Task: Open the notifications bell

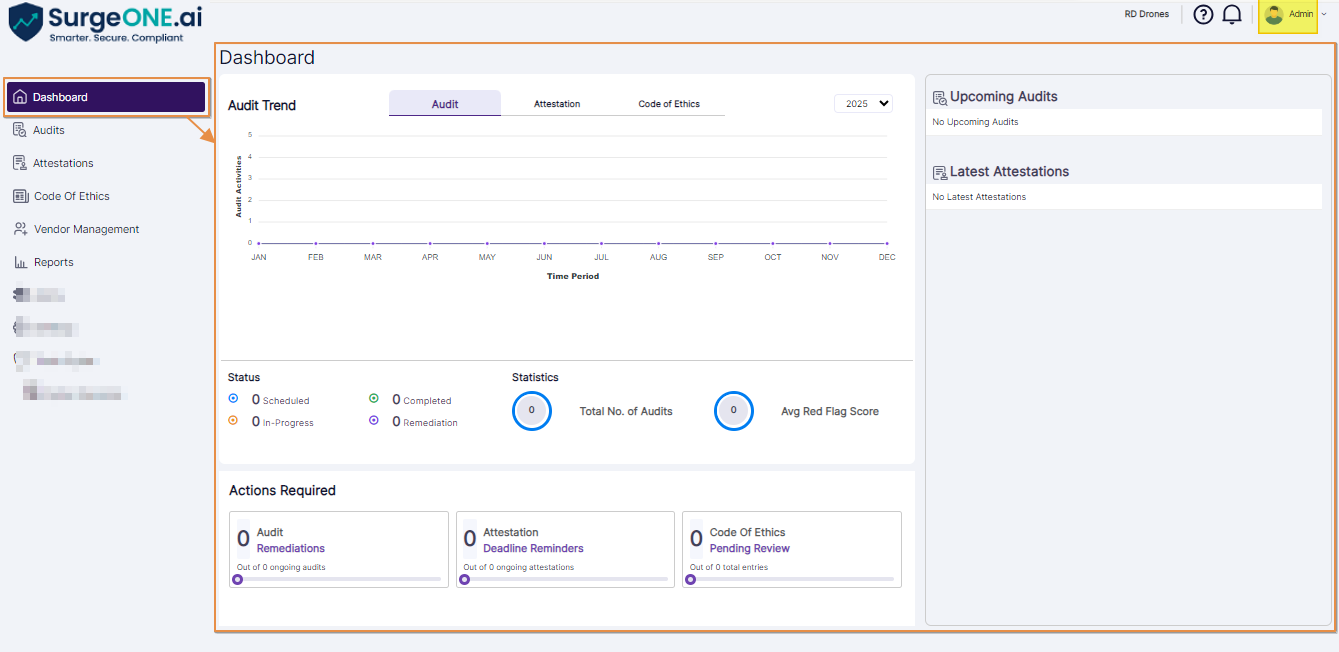Action: (x=1232, y=14)
